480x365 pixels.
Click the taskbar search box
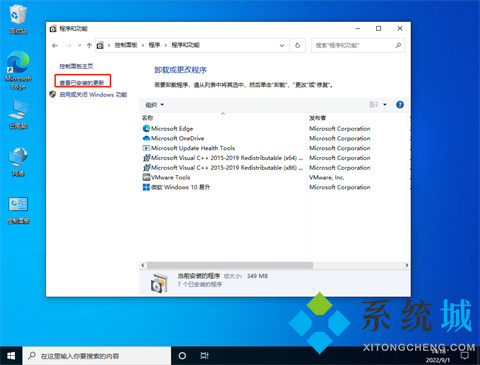[x=97, y=356]
